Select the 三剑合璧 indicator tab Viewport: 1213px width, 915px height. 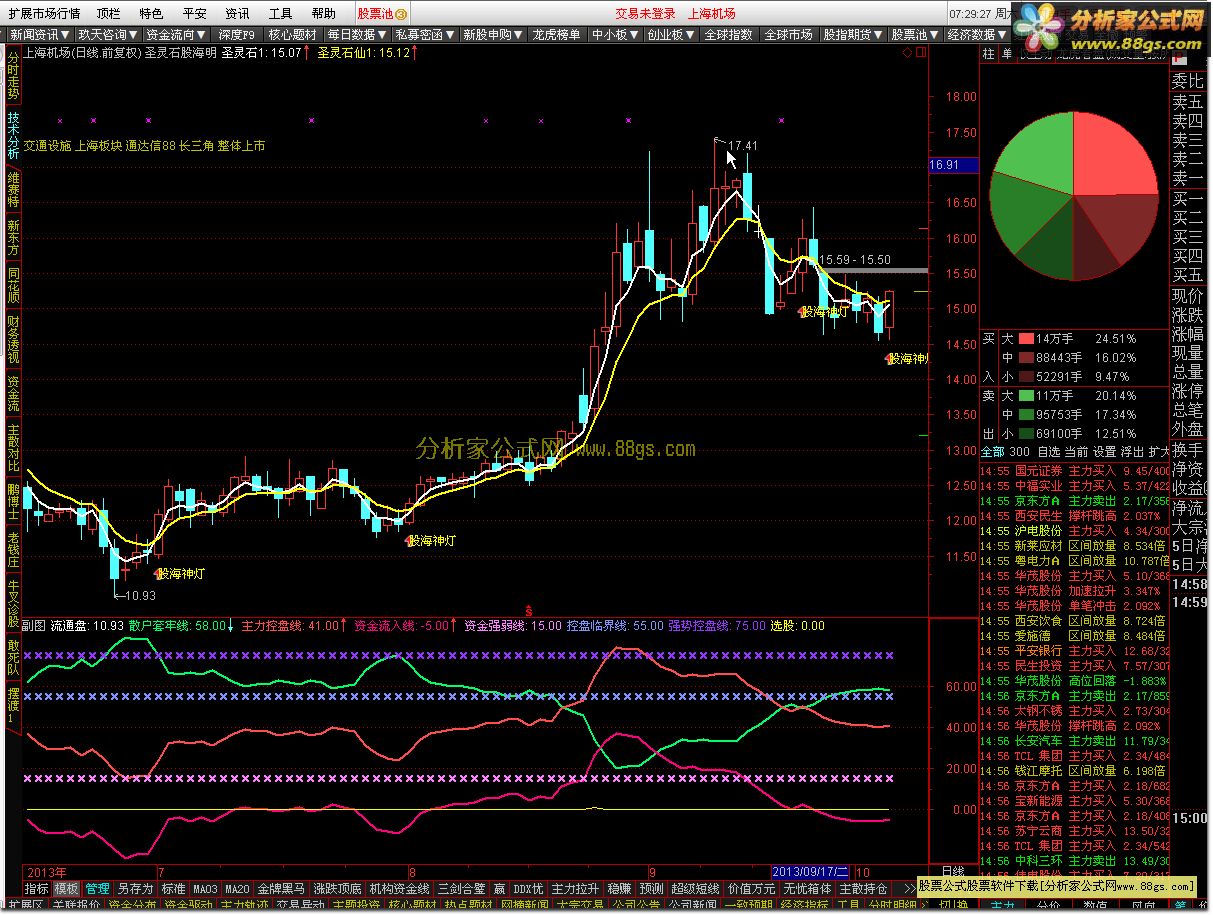(462, 888)
